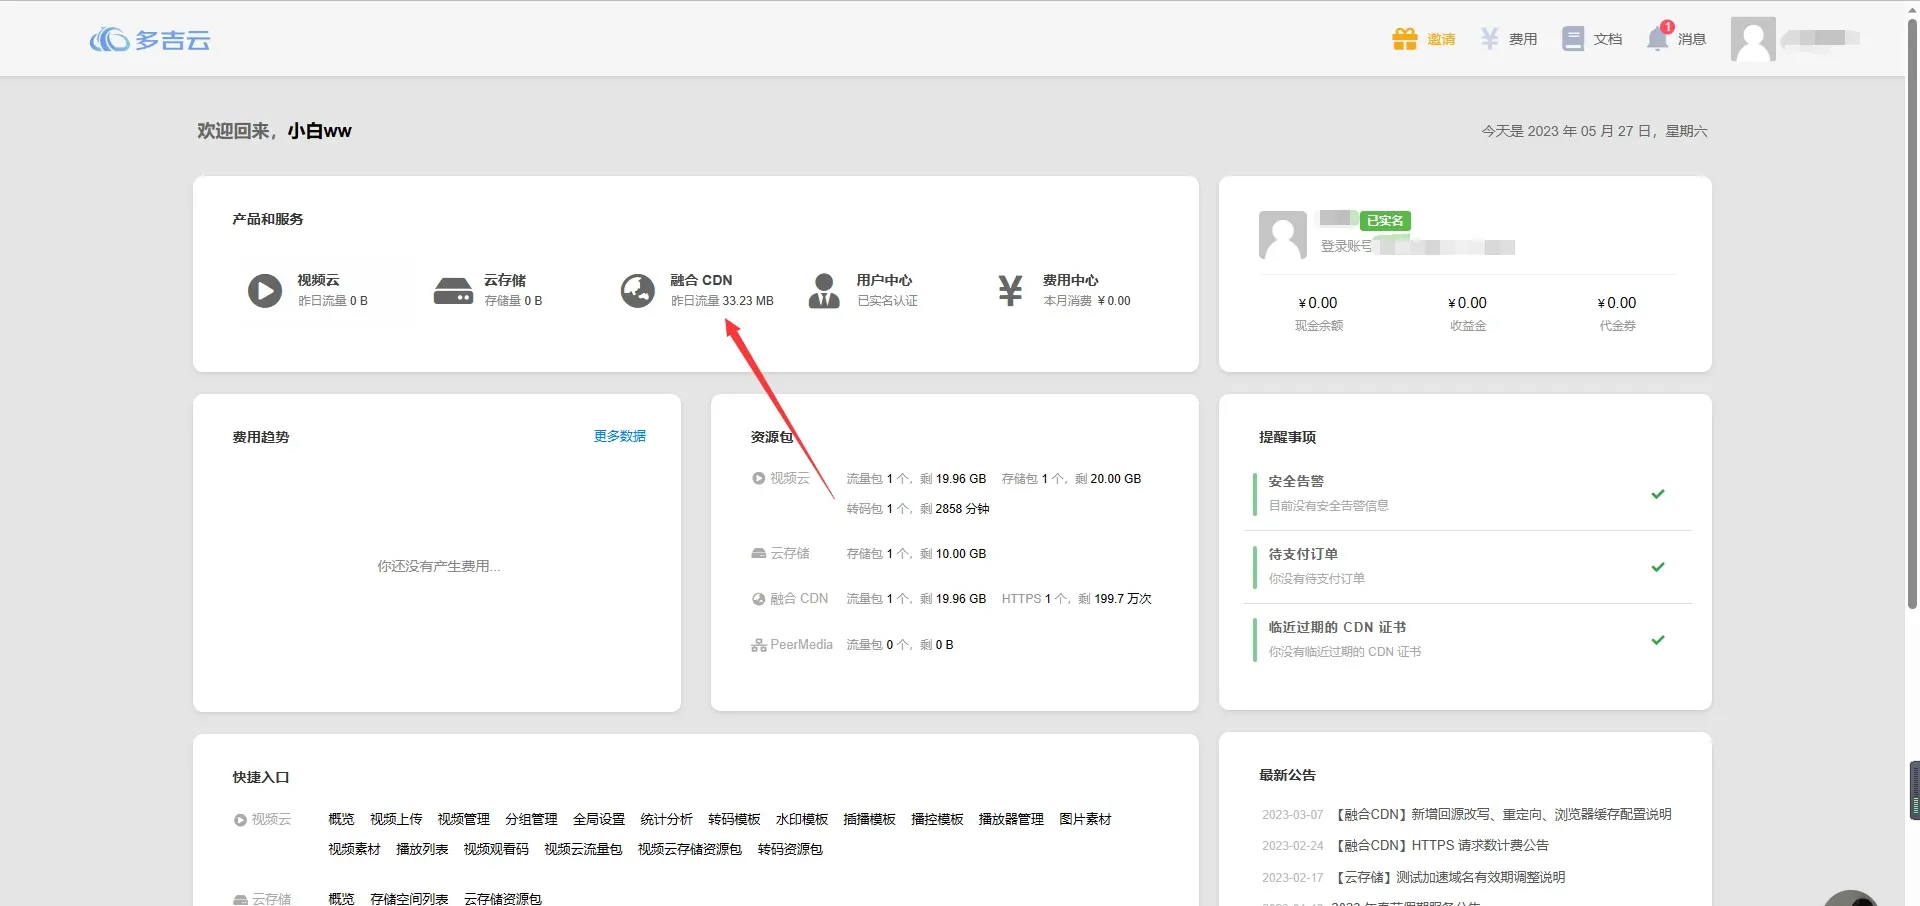Open 播放器管理 shortcut

1011,819
